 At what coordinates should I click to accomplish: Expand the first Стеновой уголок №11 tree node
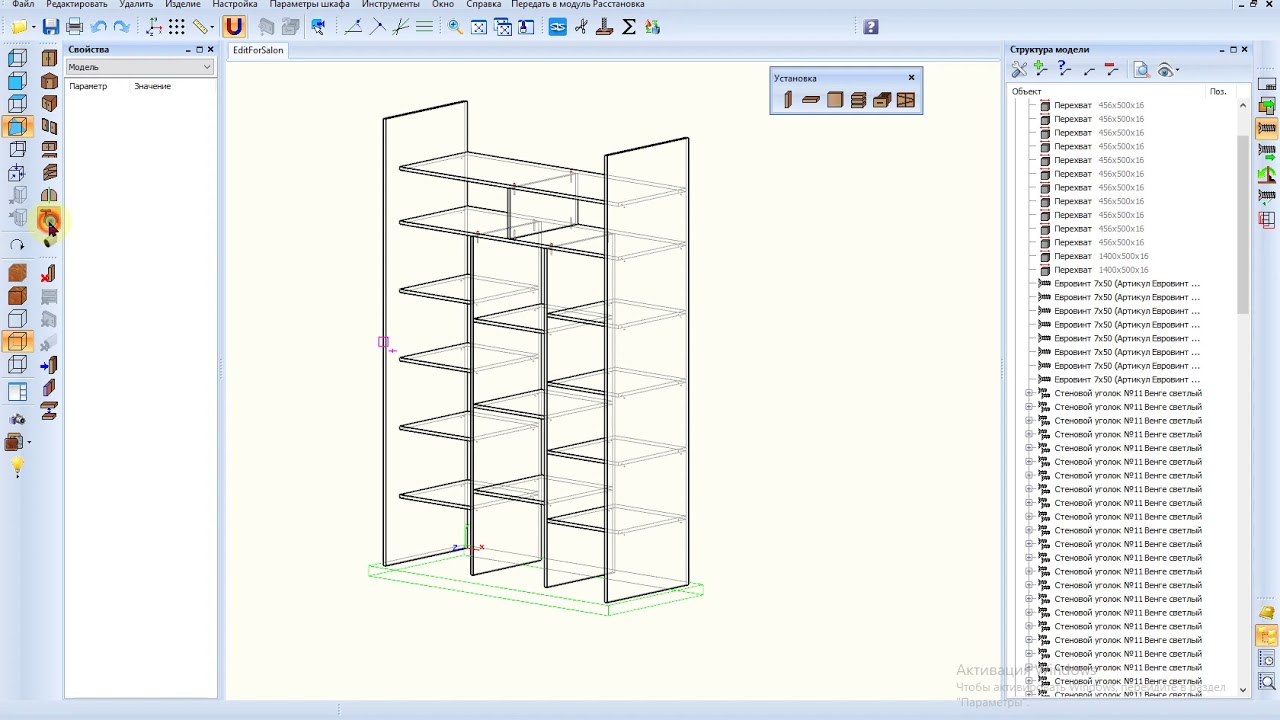click(x=1029, y=393)
